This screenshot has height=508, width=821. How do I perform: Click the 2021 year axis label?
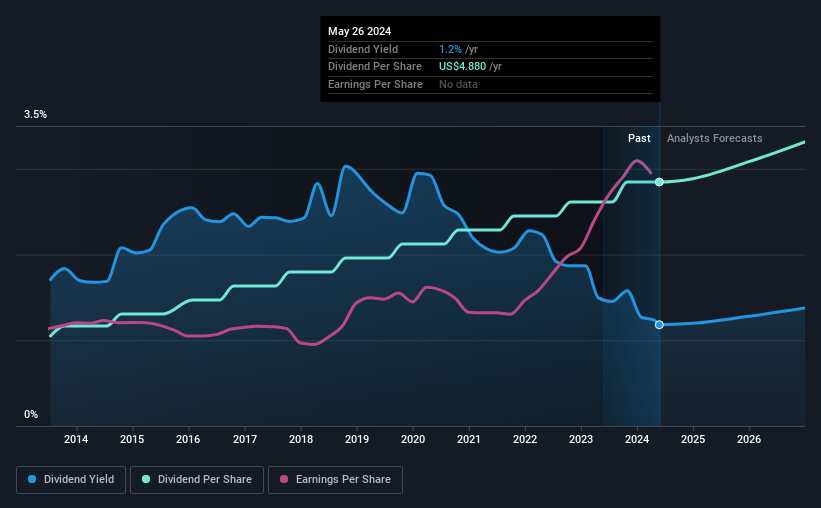pos(469,439)
